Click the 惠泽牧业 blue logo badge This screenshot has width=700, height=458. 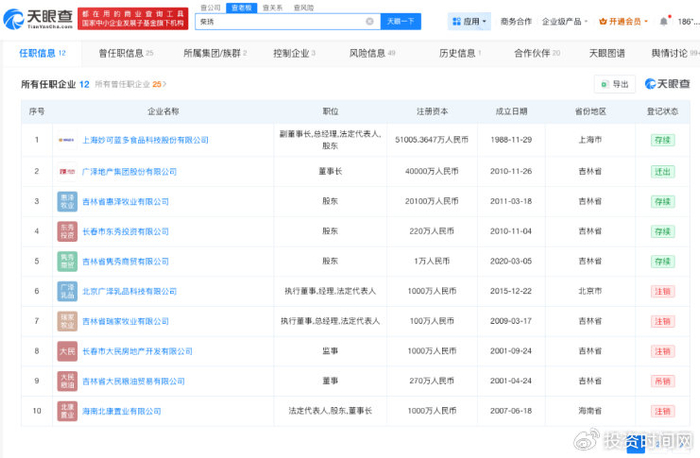click(66, 201)
